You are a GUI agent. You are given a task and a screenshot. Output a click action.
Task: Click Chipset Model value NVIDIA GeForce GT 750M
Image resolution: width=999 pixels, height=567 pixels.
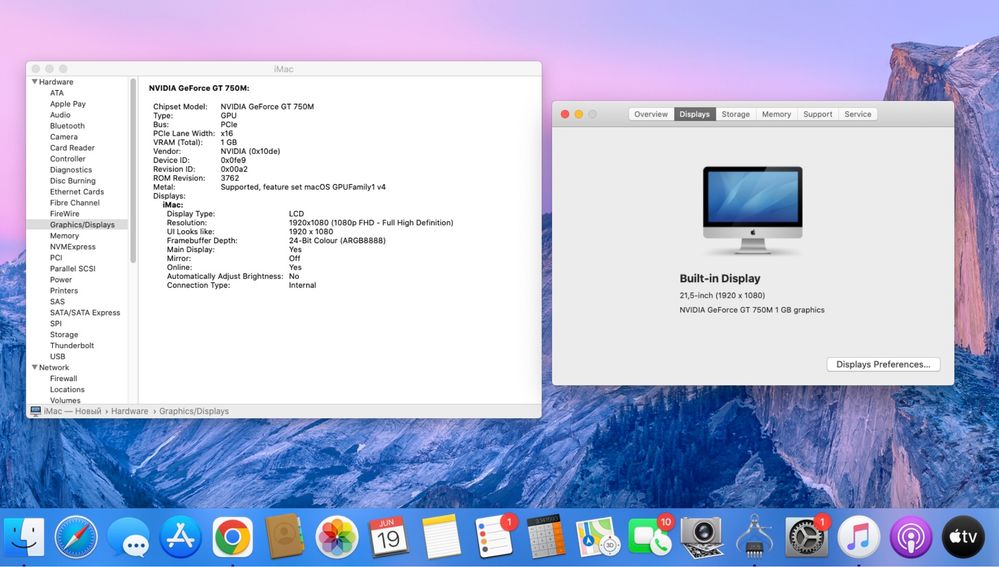tap(267, 106)
